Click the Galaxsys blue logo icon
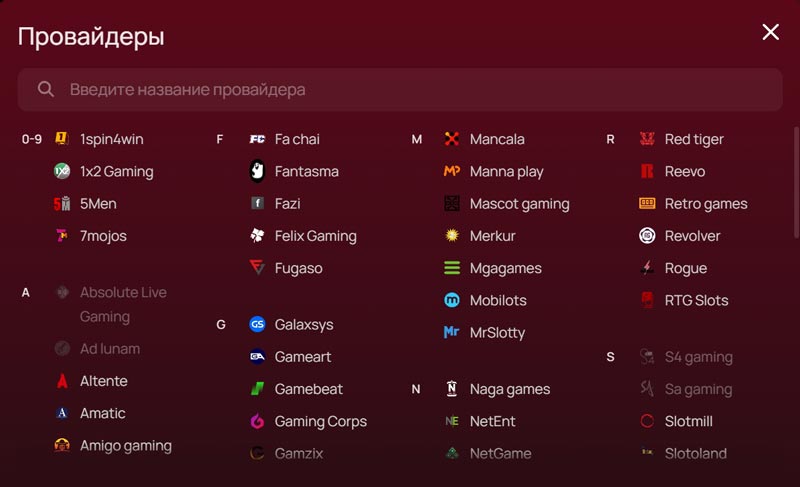Viewport: 800px width, 487px height. point(257,324)
